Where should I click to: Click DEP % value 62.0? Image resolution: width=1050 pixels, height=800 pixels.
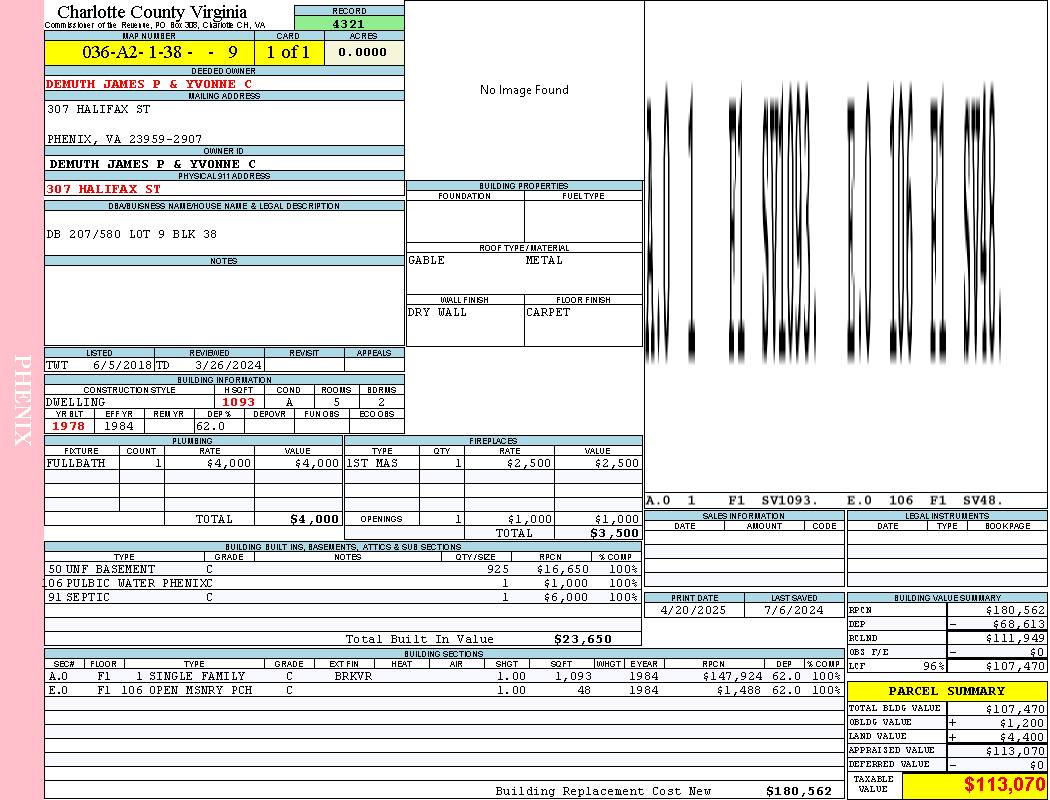211,426
